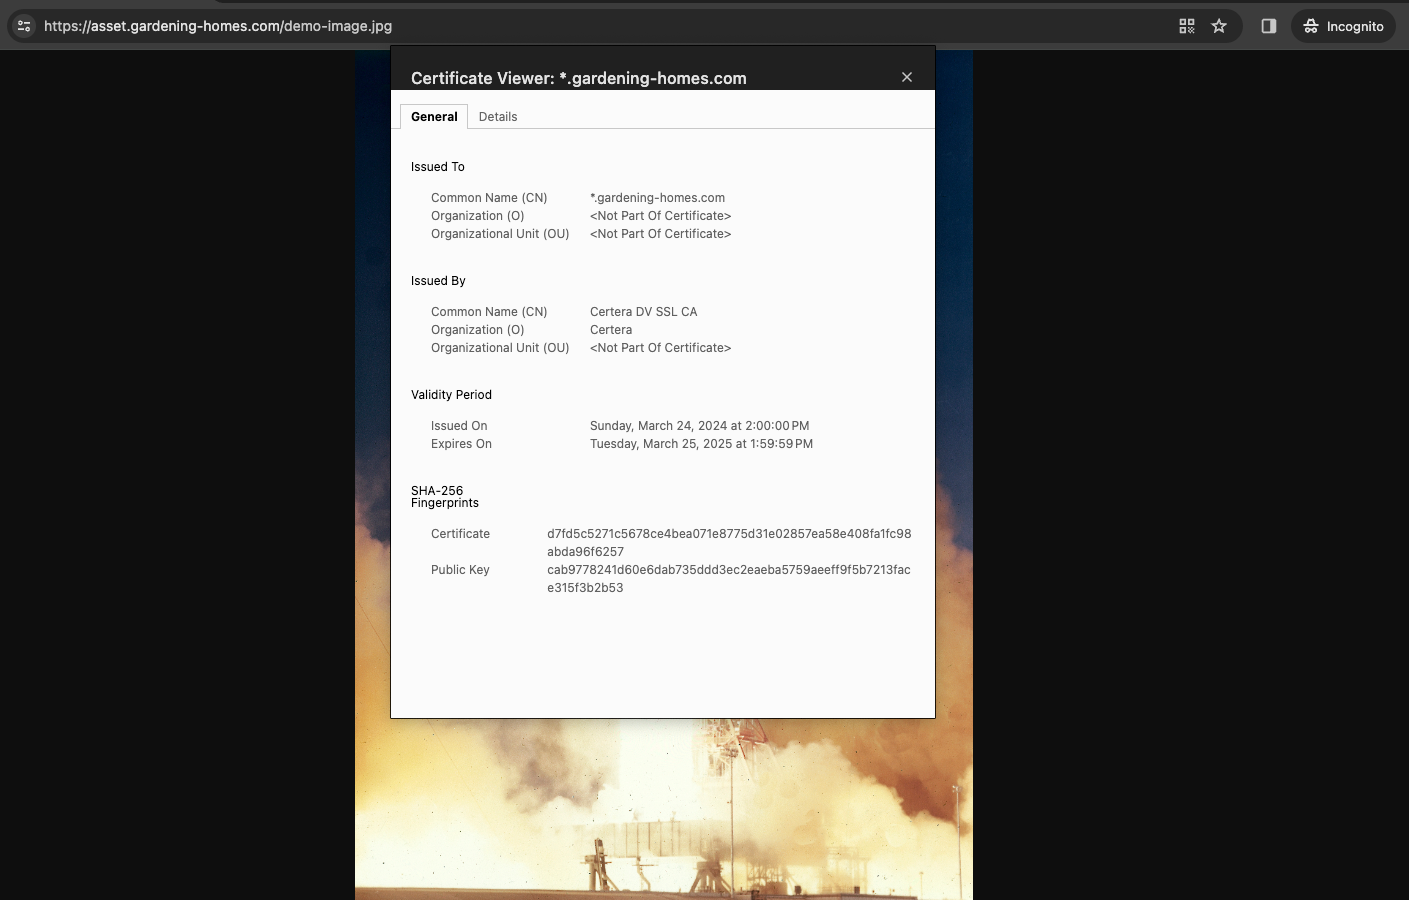Click the Issued To common name value
1409x900 pixels.
click(657, 198)
